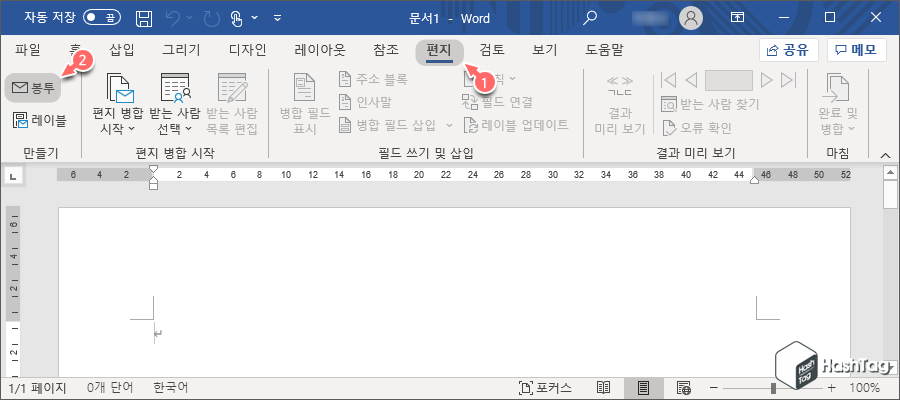Click the Undo icon

pyautogui.click(x=173, y=18)
